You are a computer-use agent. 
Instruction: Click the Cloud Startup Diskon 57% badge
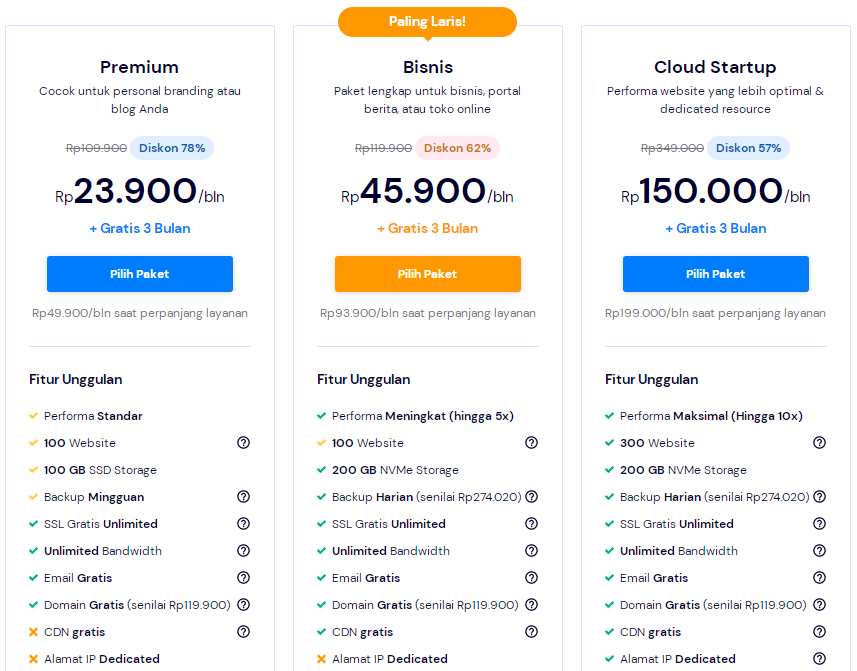point(748,148)
